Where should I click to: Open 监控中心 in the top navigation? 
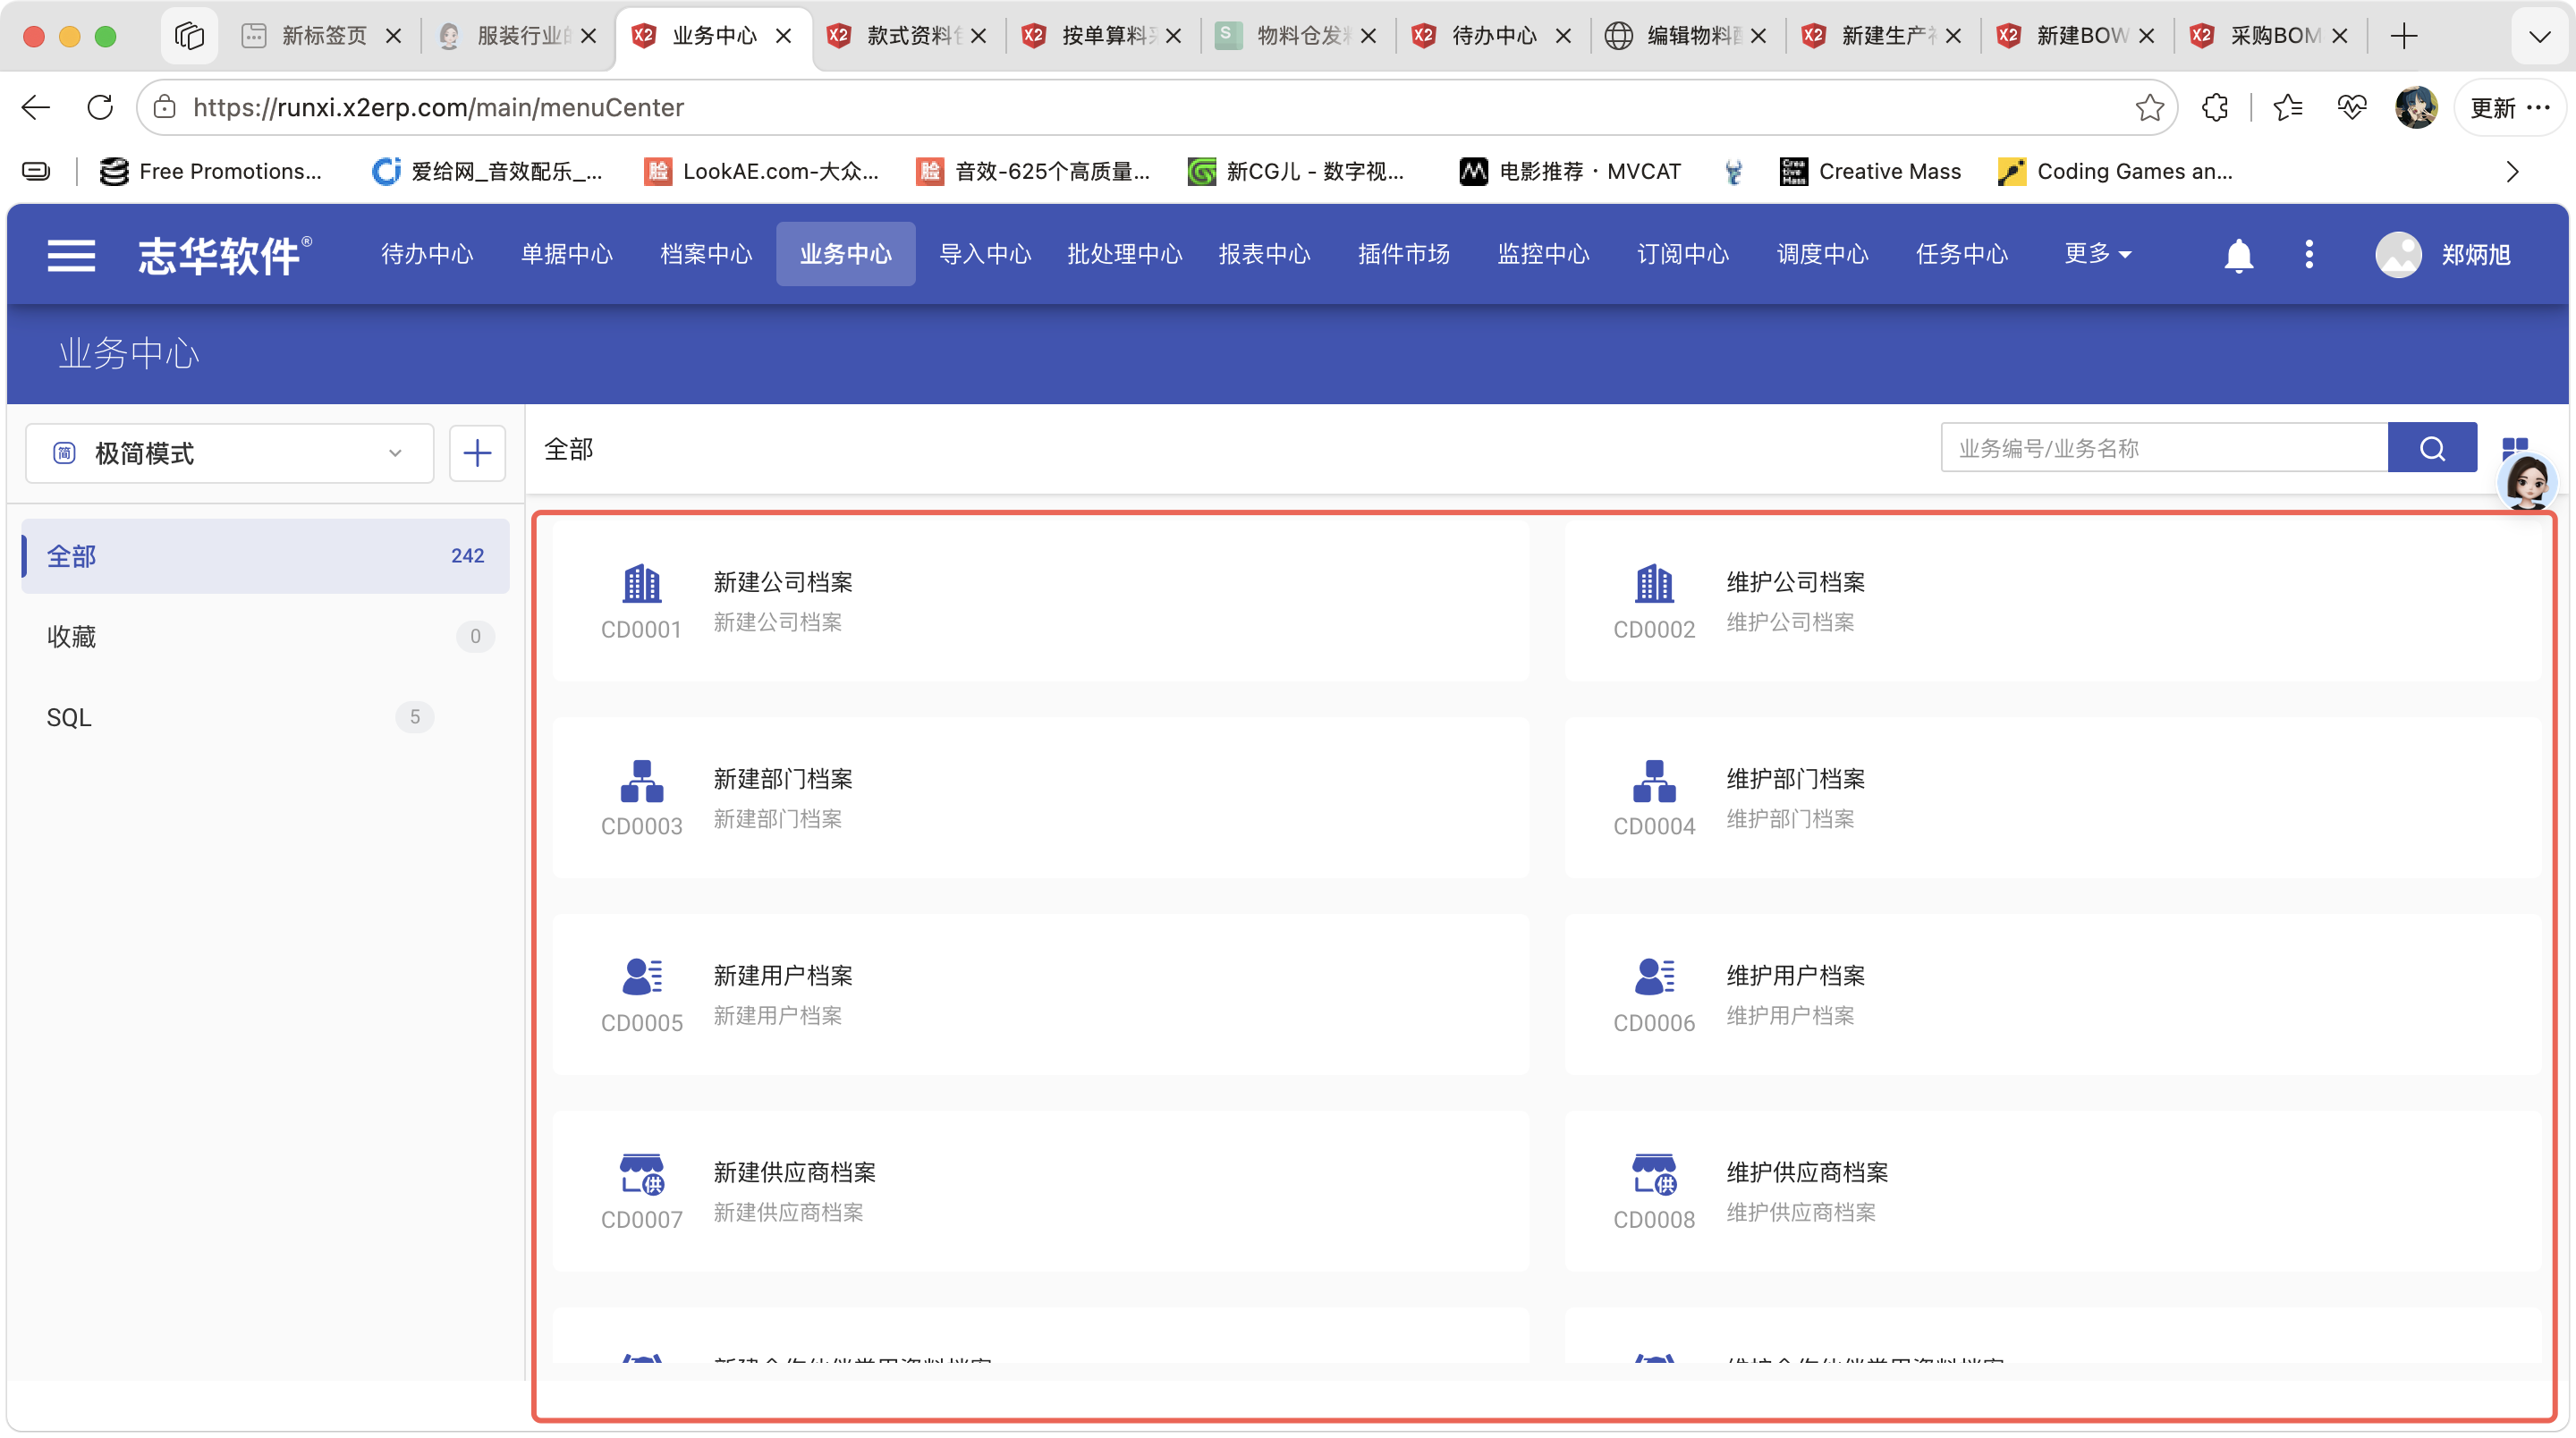click(x=1542, y=254)
